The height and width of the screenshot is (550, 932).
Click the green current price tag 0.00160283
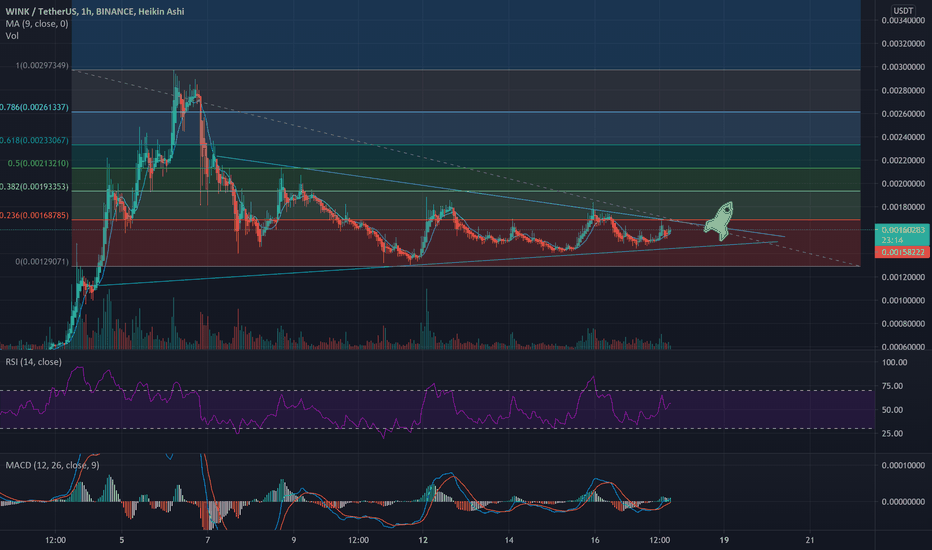[902, 230]
